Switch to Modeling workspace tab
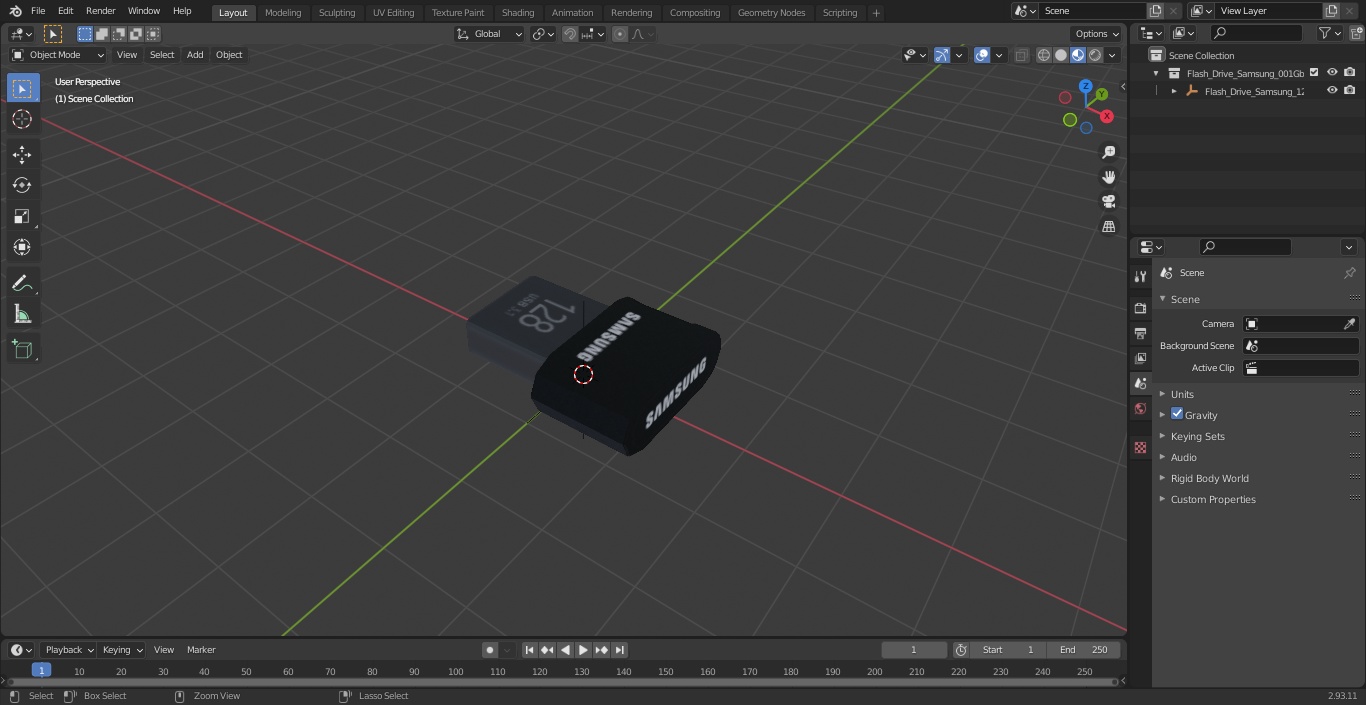 coord(283,13)
